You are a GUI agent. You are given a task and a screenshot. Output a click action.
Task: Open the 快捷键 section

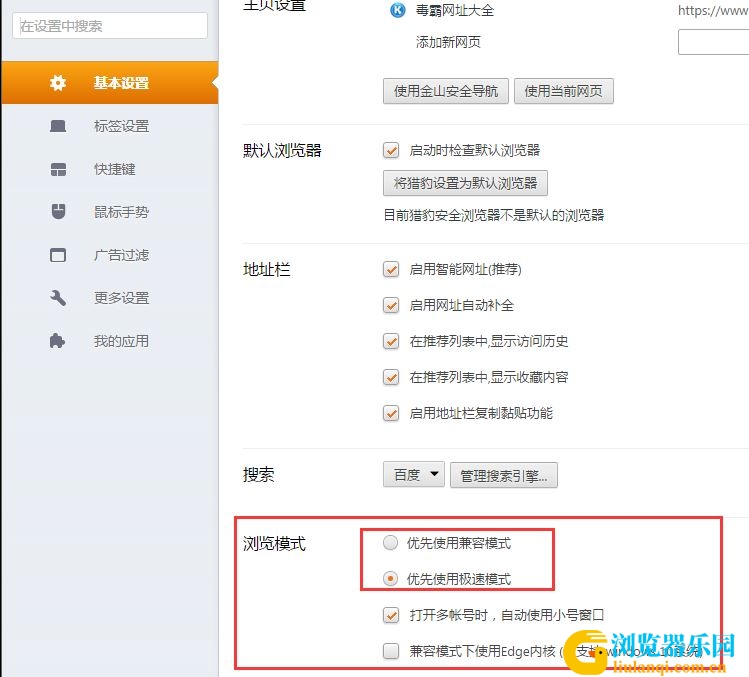(110, 169)
